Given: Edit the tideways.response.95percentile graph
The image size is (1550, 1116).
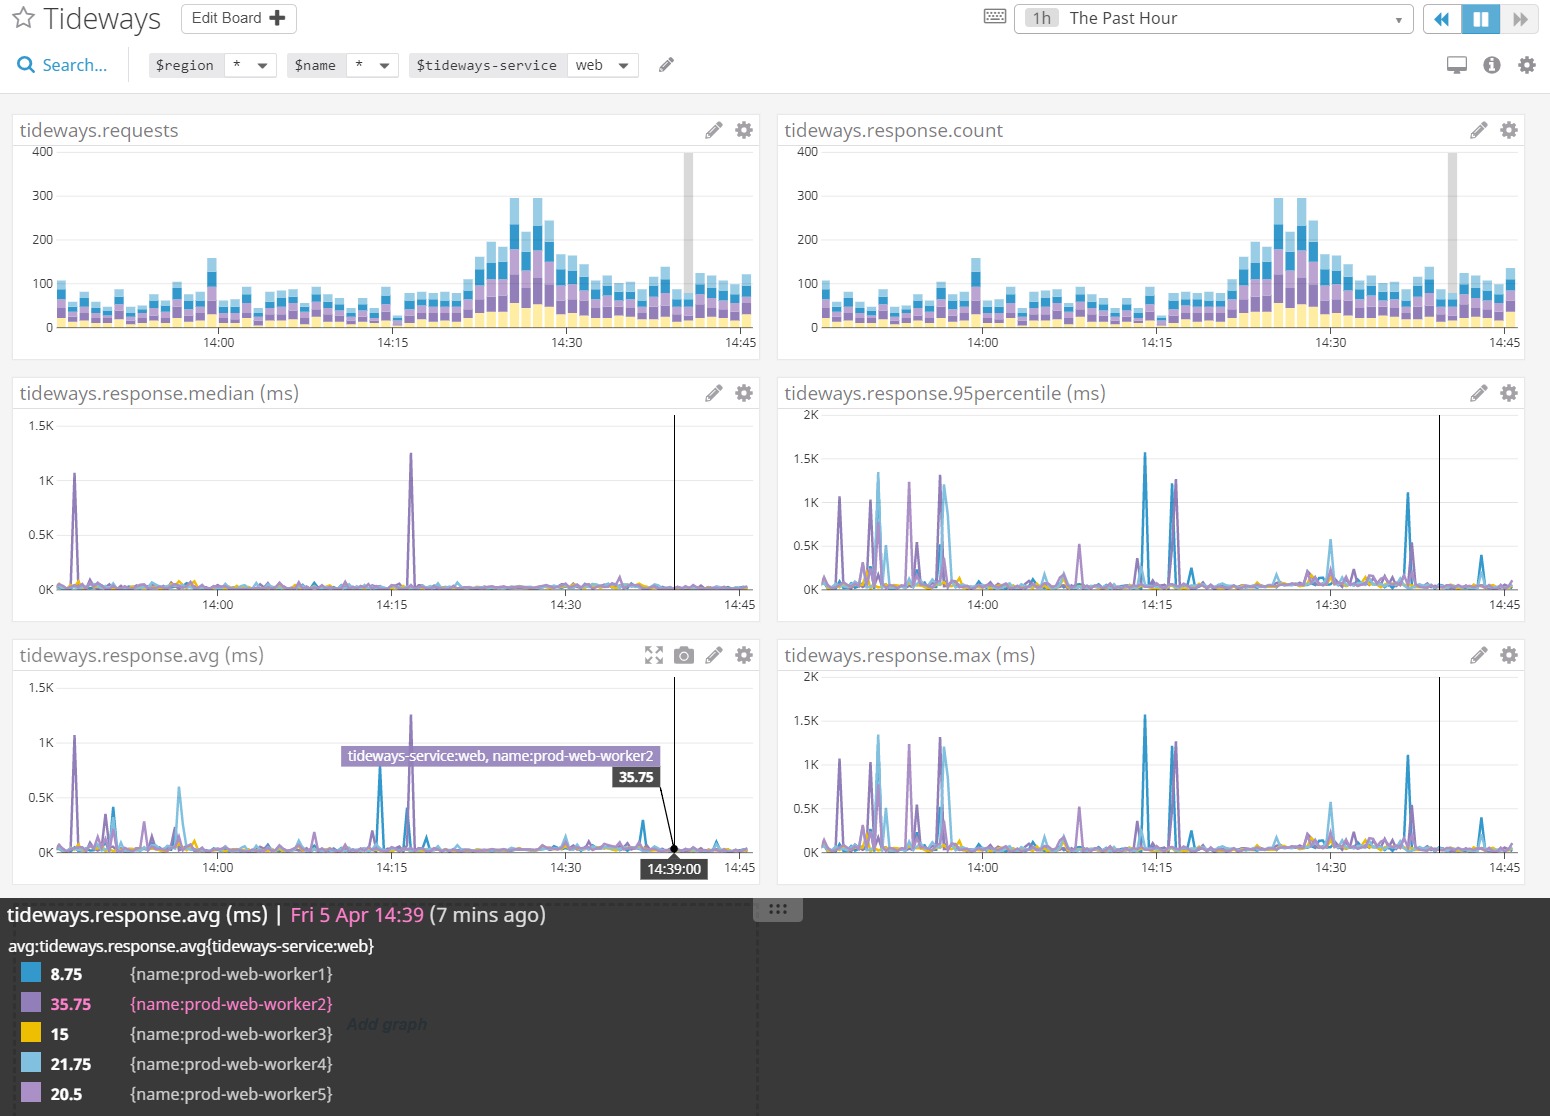Looking at the screenshot, I should coord(1479,393).
